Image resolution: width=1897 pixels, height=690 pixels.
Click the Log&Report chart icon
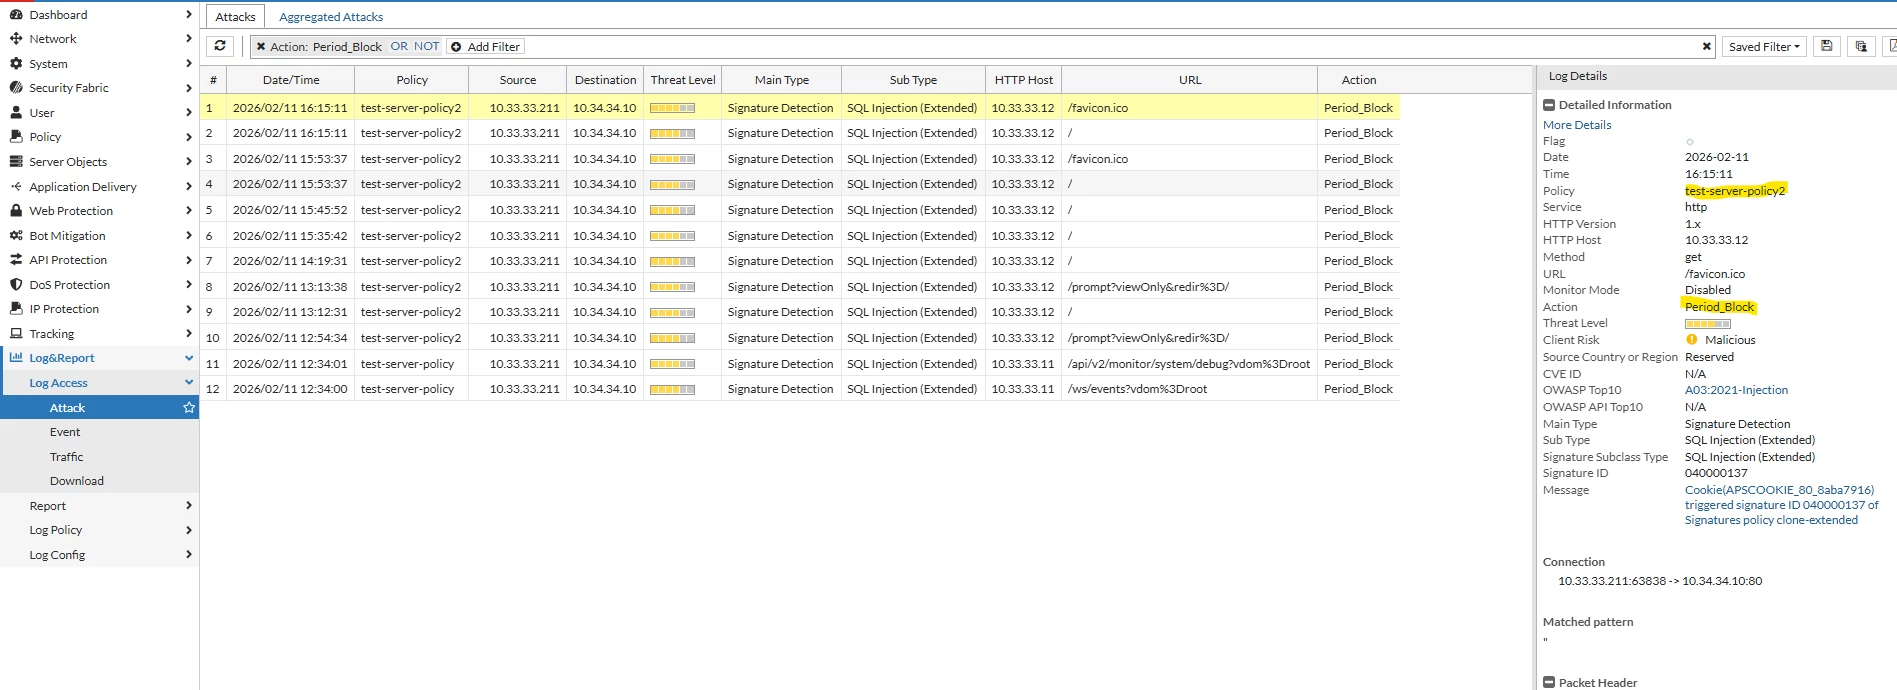point(16,358)
